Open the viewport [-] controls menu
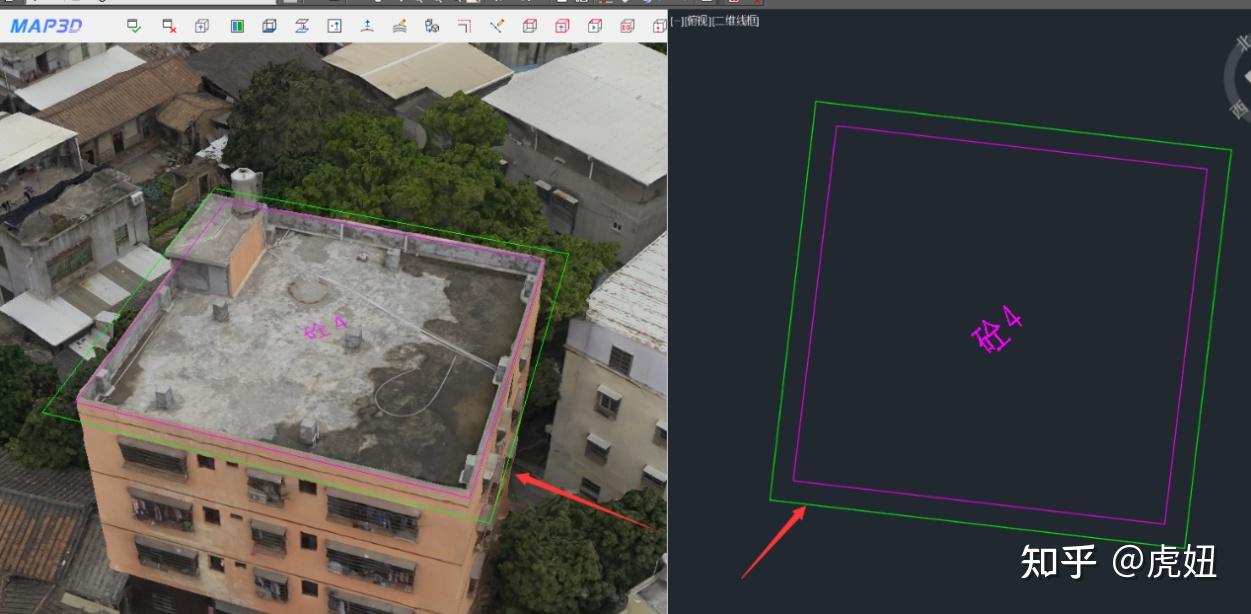1251x614 pixels. [678, 20]
